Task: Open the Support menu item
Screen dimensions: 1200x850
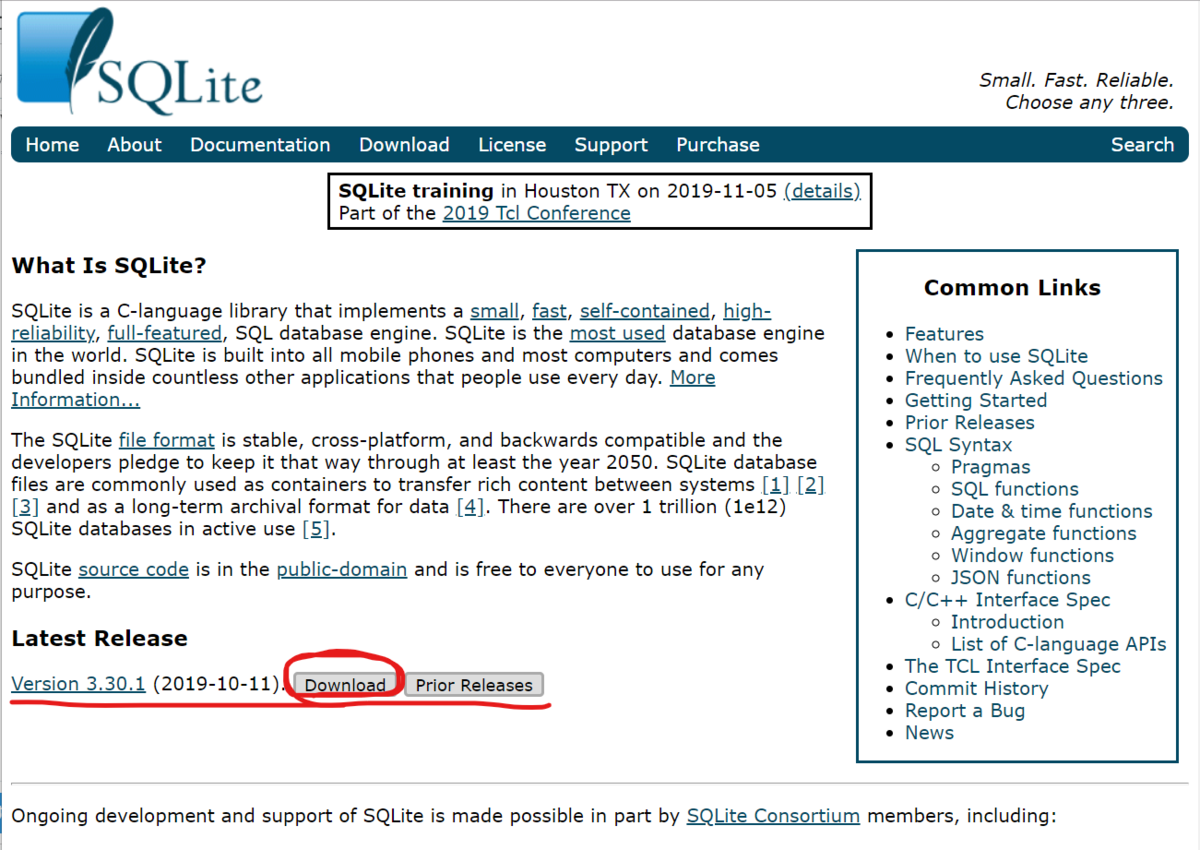Action: pos(611,145)
